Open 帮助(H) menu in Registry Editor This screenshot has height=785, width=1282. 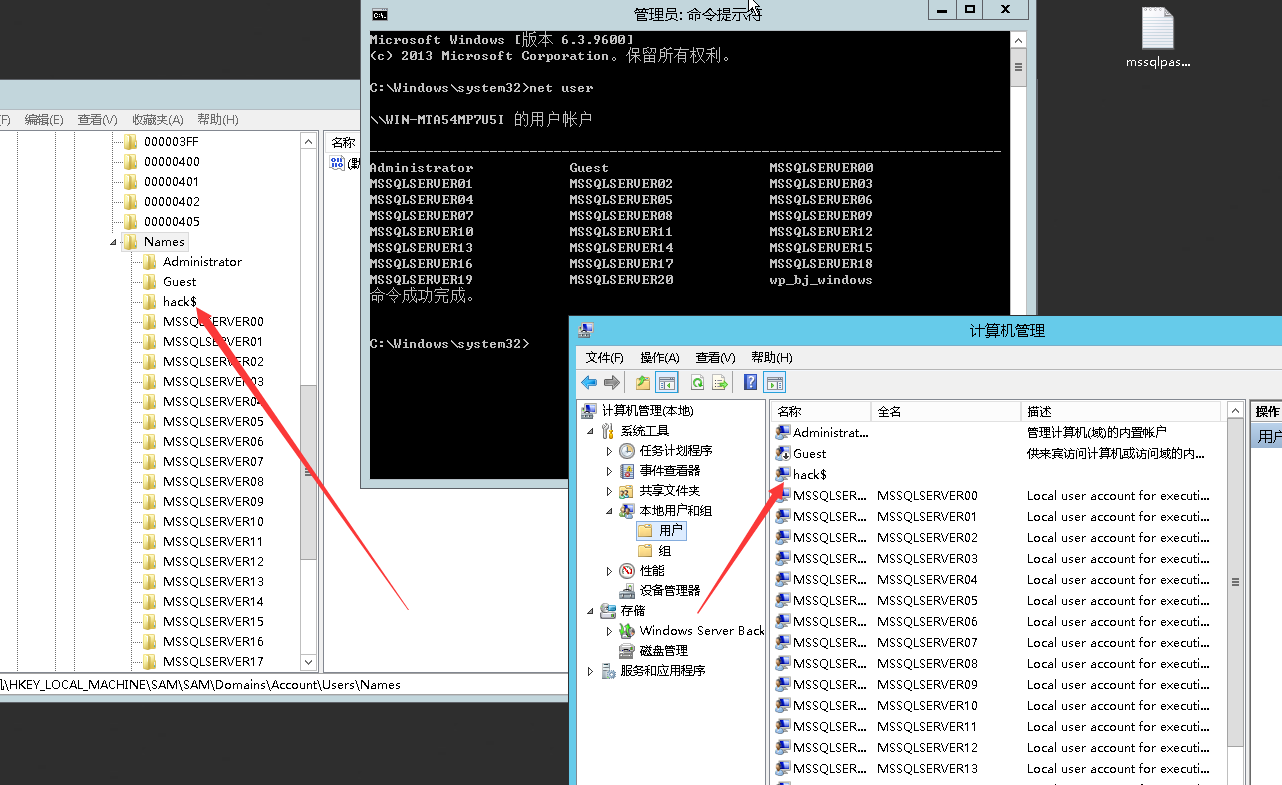click(218, 119)
